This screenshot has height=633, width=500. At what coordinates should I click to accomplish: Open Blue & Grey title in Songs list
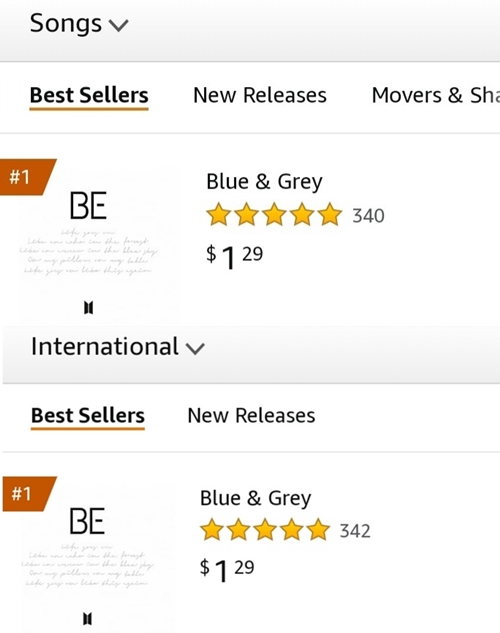[264, 182]
